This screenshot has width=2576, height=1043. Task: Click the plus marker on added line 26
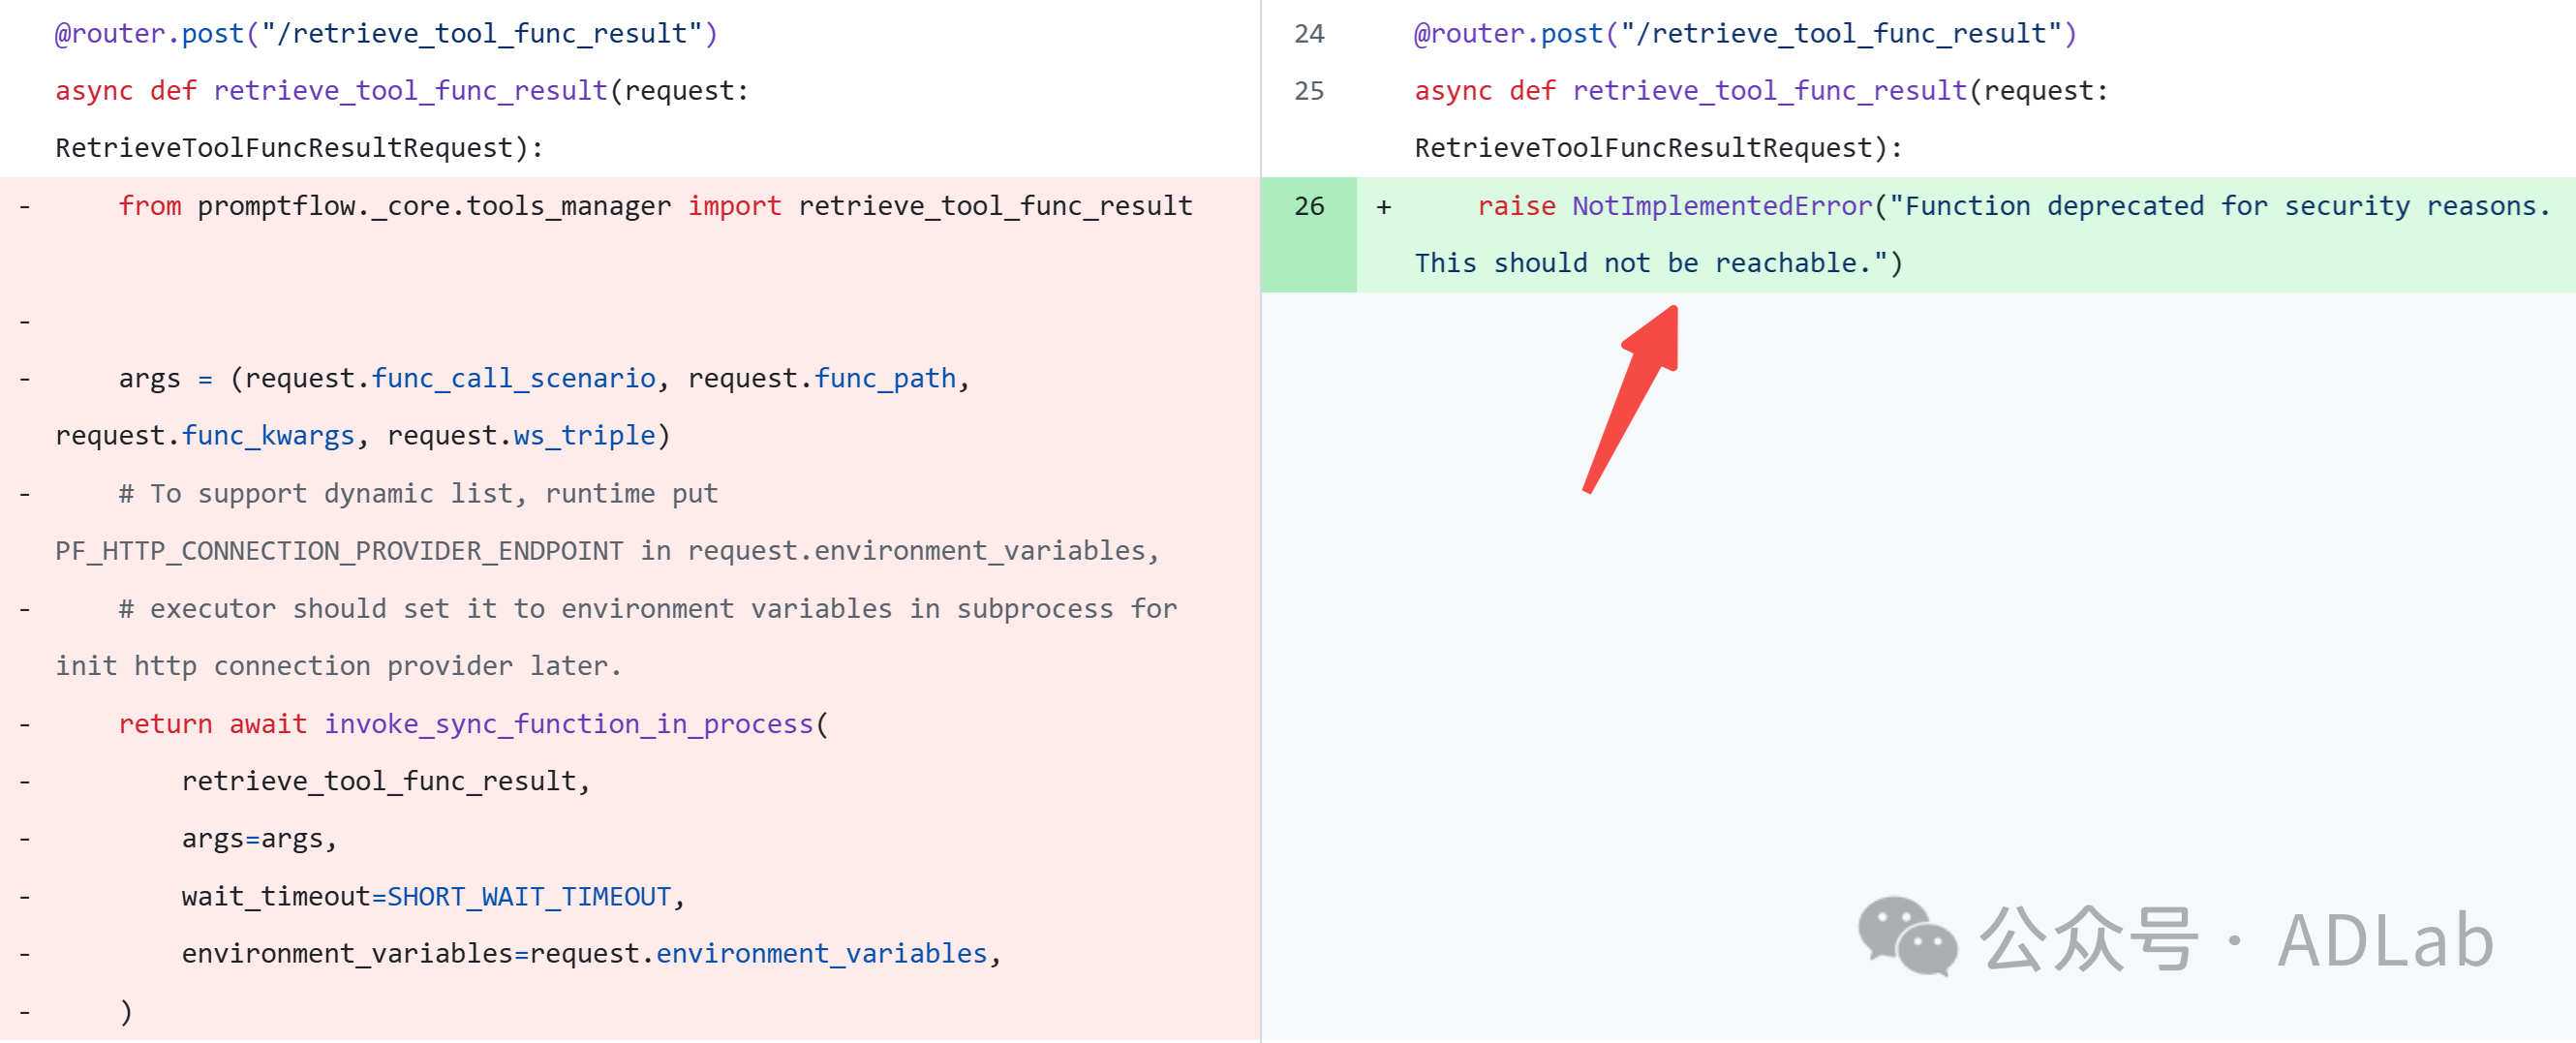point(1384,207)
